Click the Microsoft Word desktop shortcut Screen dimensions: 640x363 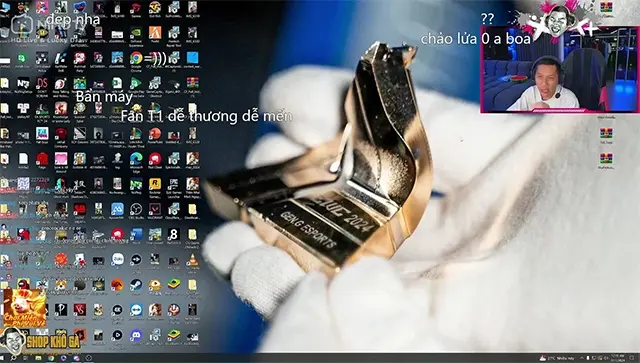(x=136, y=234)
